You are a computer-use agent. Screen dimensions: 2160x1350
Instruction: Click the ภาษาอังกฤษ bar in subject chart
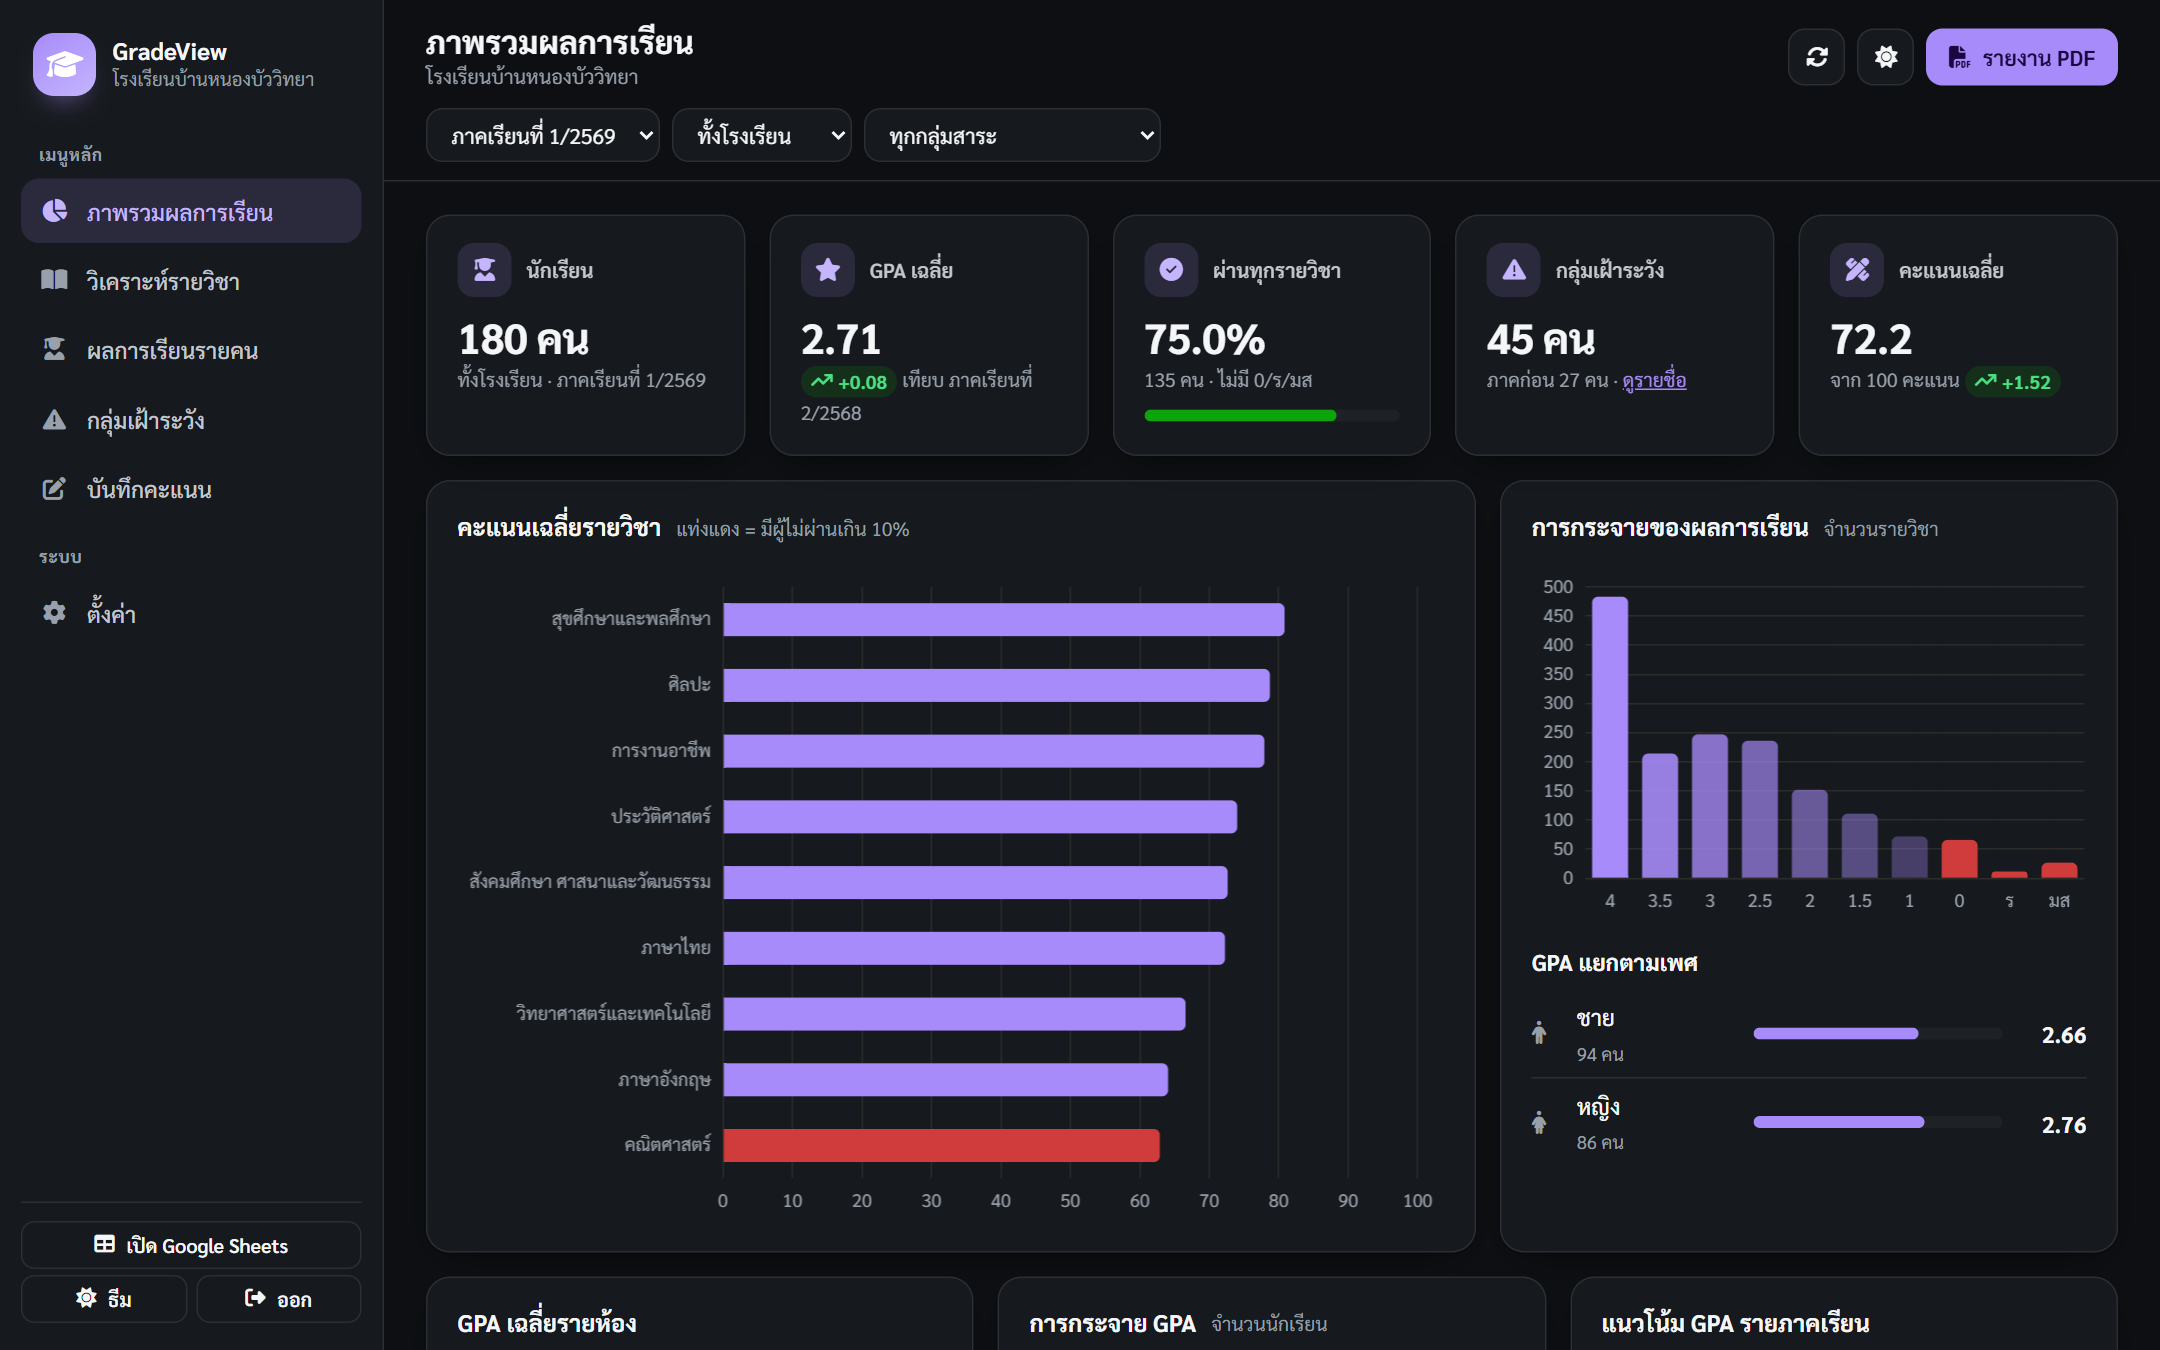click(x=946, y=1080)
